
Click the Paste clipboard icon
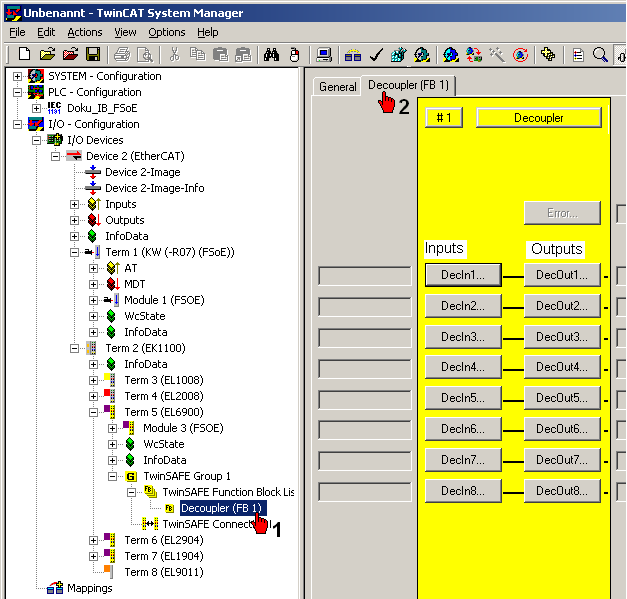pos(220,54)
